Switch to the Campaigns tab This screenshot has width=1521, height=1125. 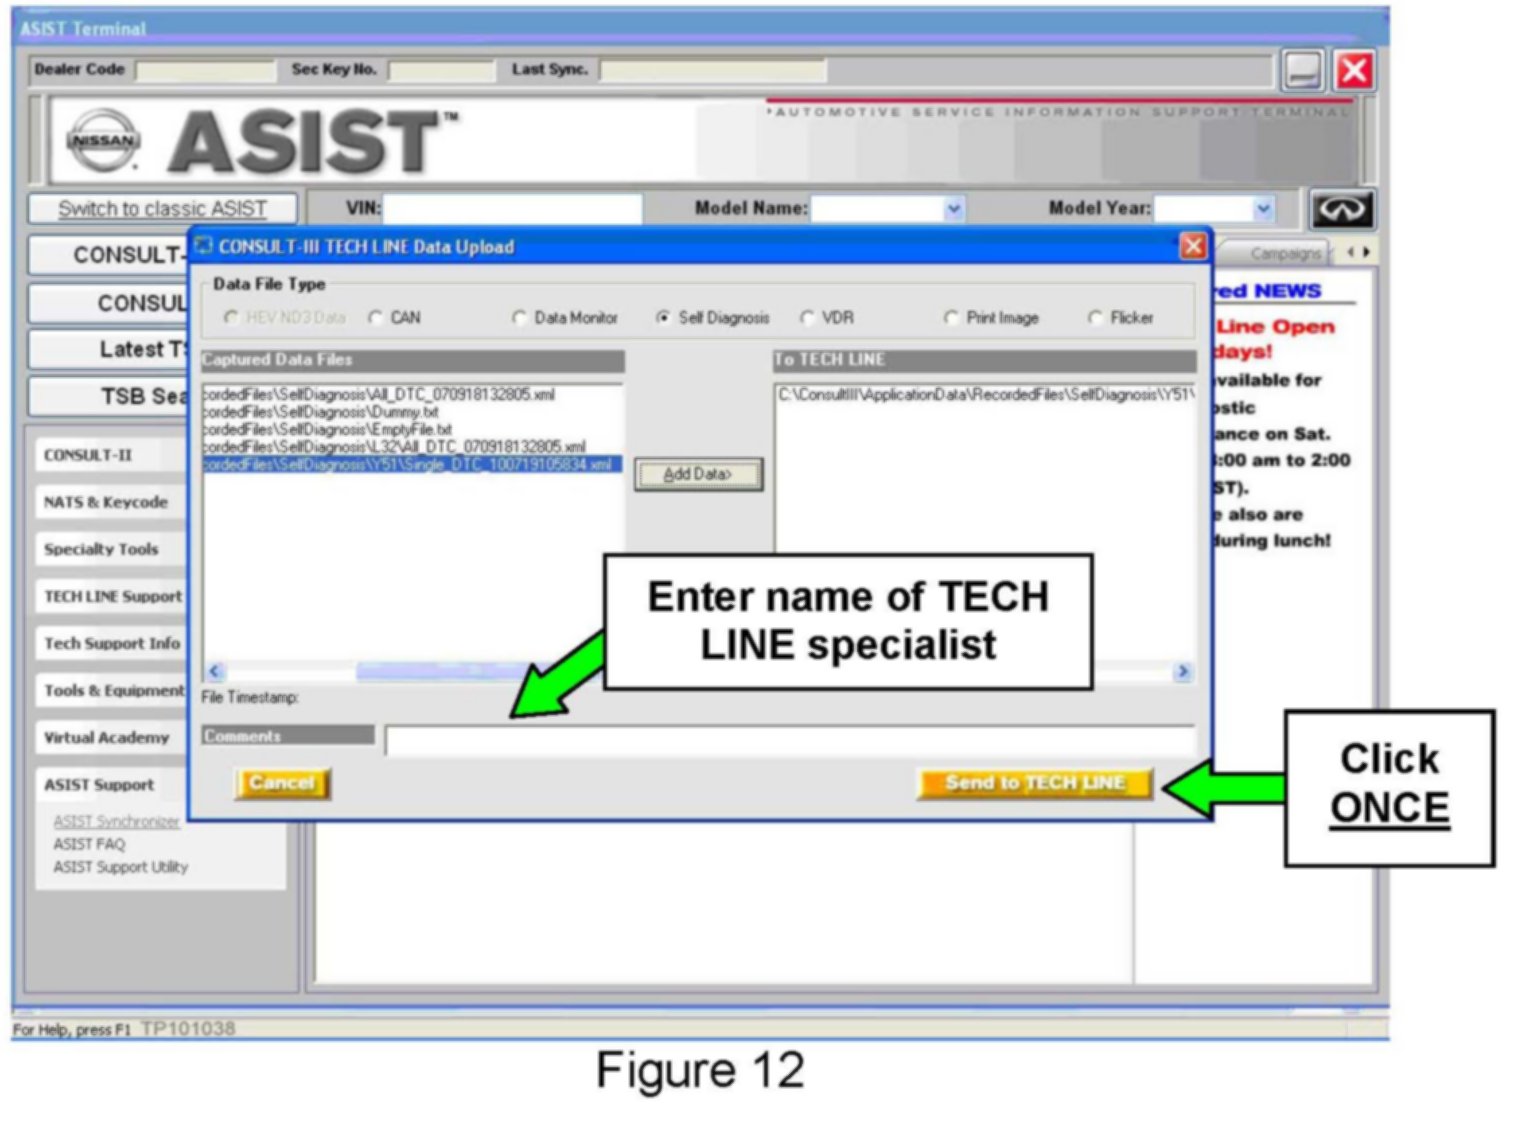[1283, 254]
